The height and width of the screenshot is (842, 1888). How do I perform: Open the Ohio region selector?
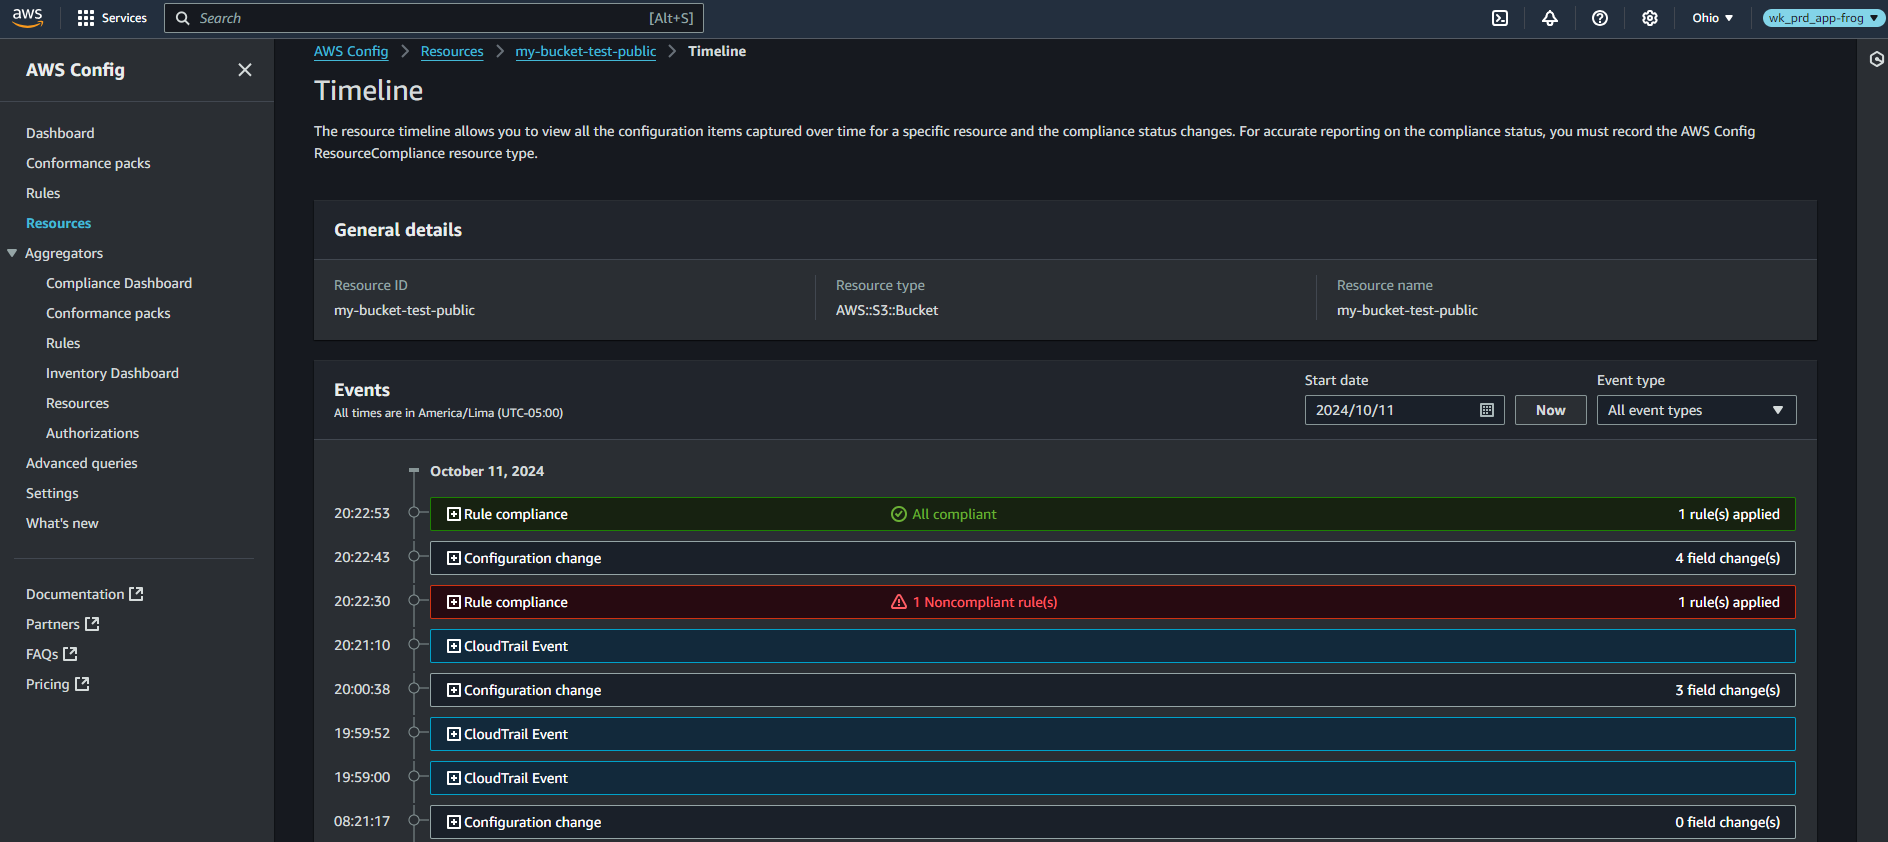[1712, 18]
